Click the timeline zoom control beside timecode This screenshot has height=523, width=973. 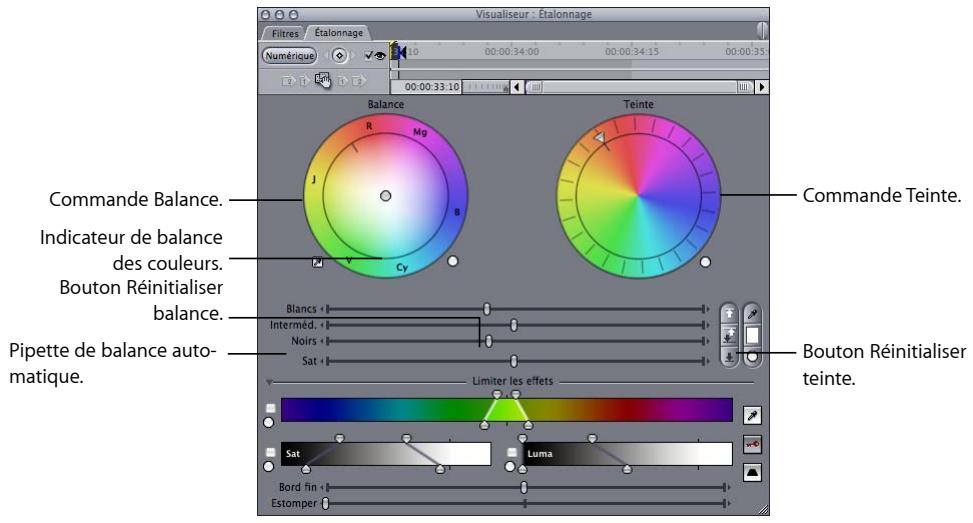(x=486, y=87)
